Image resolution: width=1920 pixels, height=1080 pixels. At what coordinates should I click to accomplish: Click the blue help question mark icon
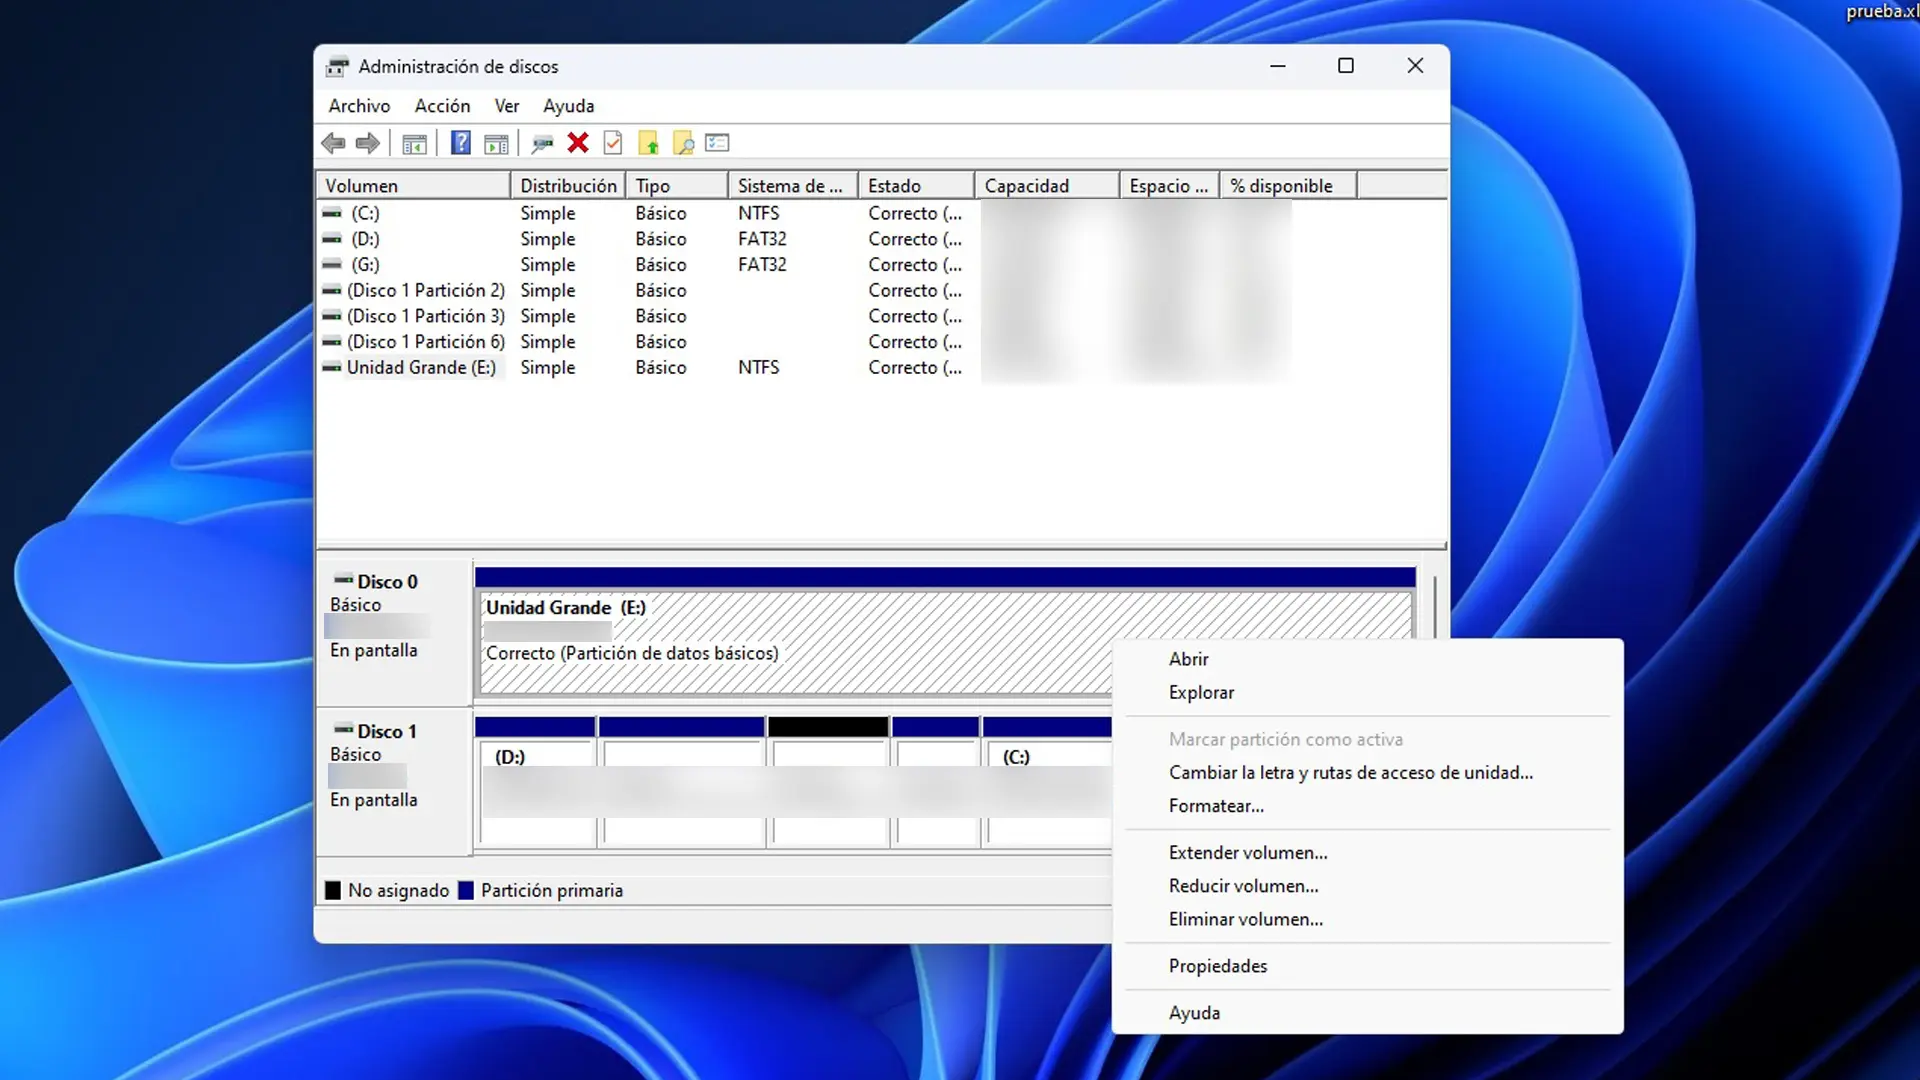[x=460, y=143]
